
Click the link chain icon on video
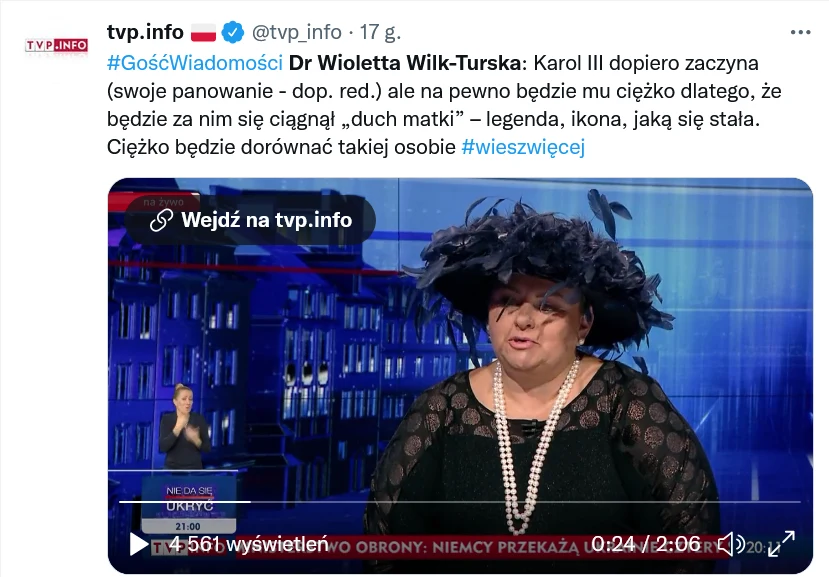[x=161, y=220]
